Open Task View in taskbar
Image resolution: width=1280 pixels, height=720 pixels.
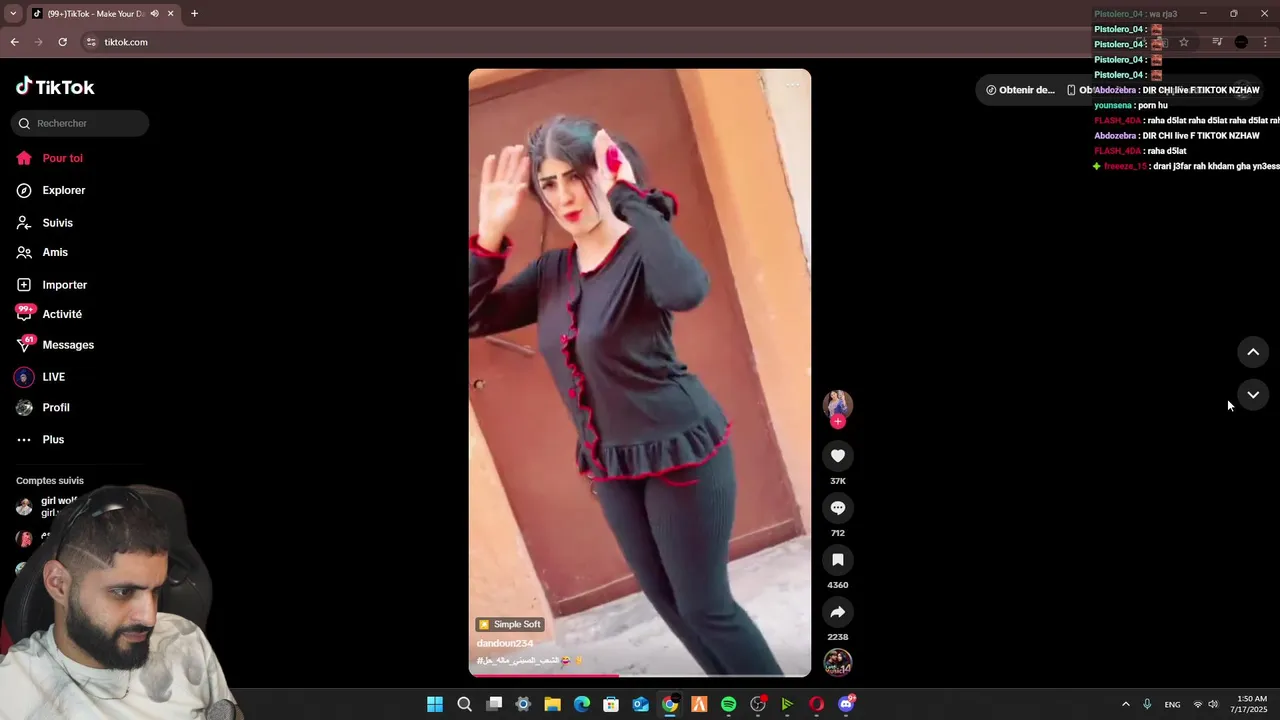pos(494,704)
